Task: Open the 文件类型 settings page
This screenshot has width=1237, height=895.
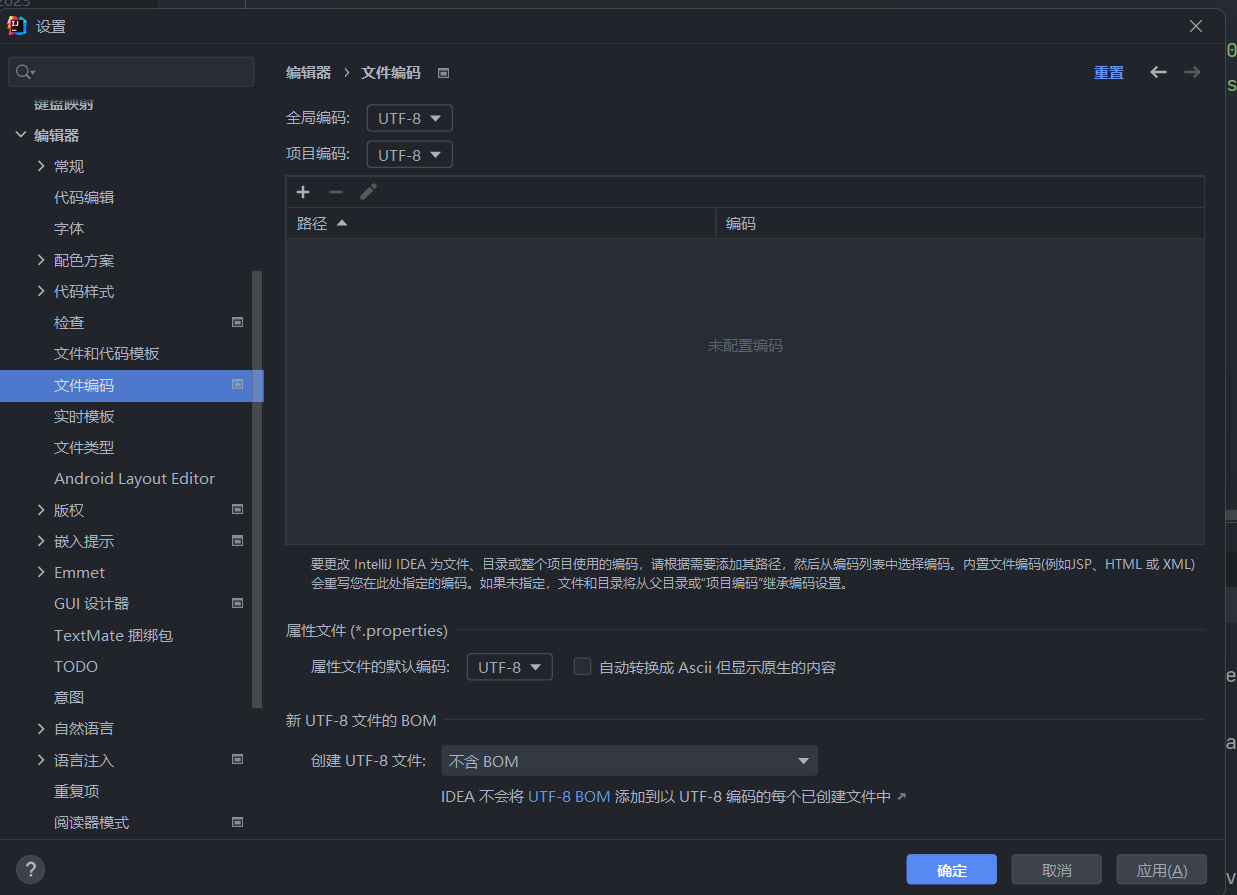Action: pos(84,447)
